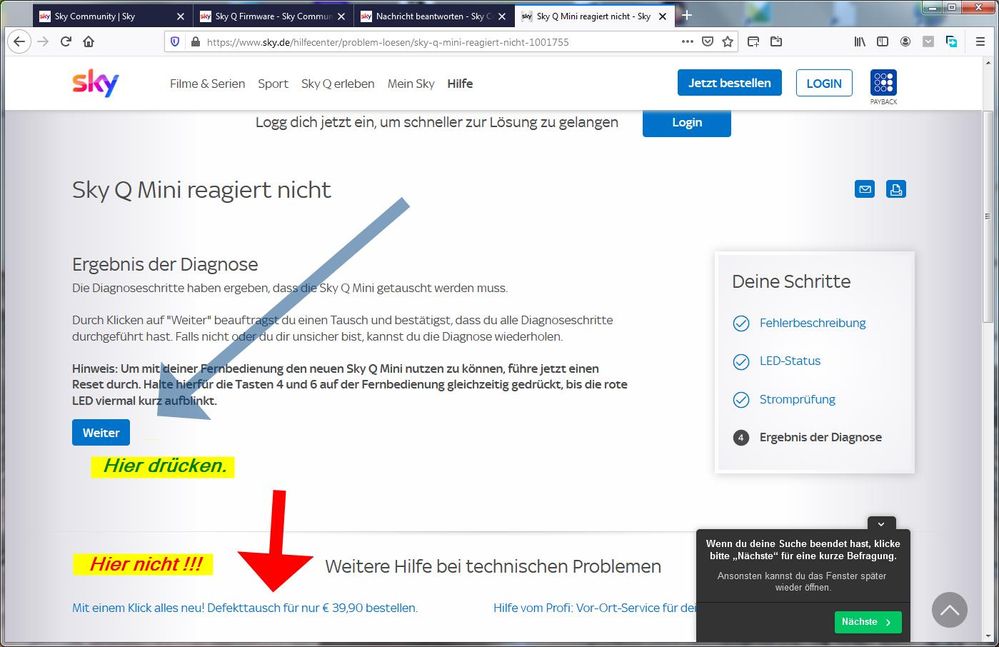
Task: Open the Fehlerbeschreibung step link
Action: click(812, 323)
